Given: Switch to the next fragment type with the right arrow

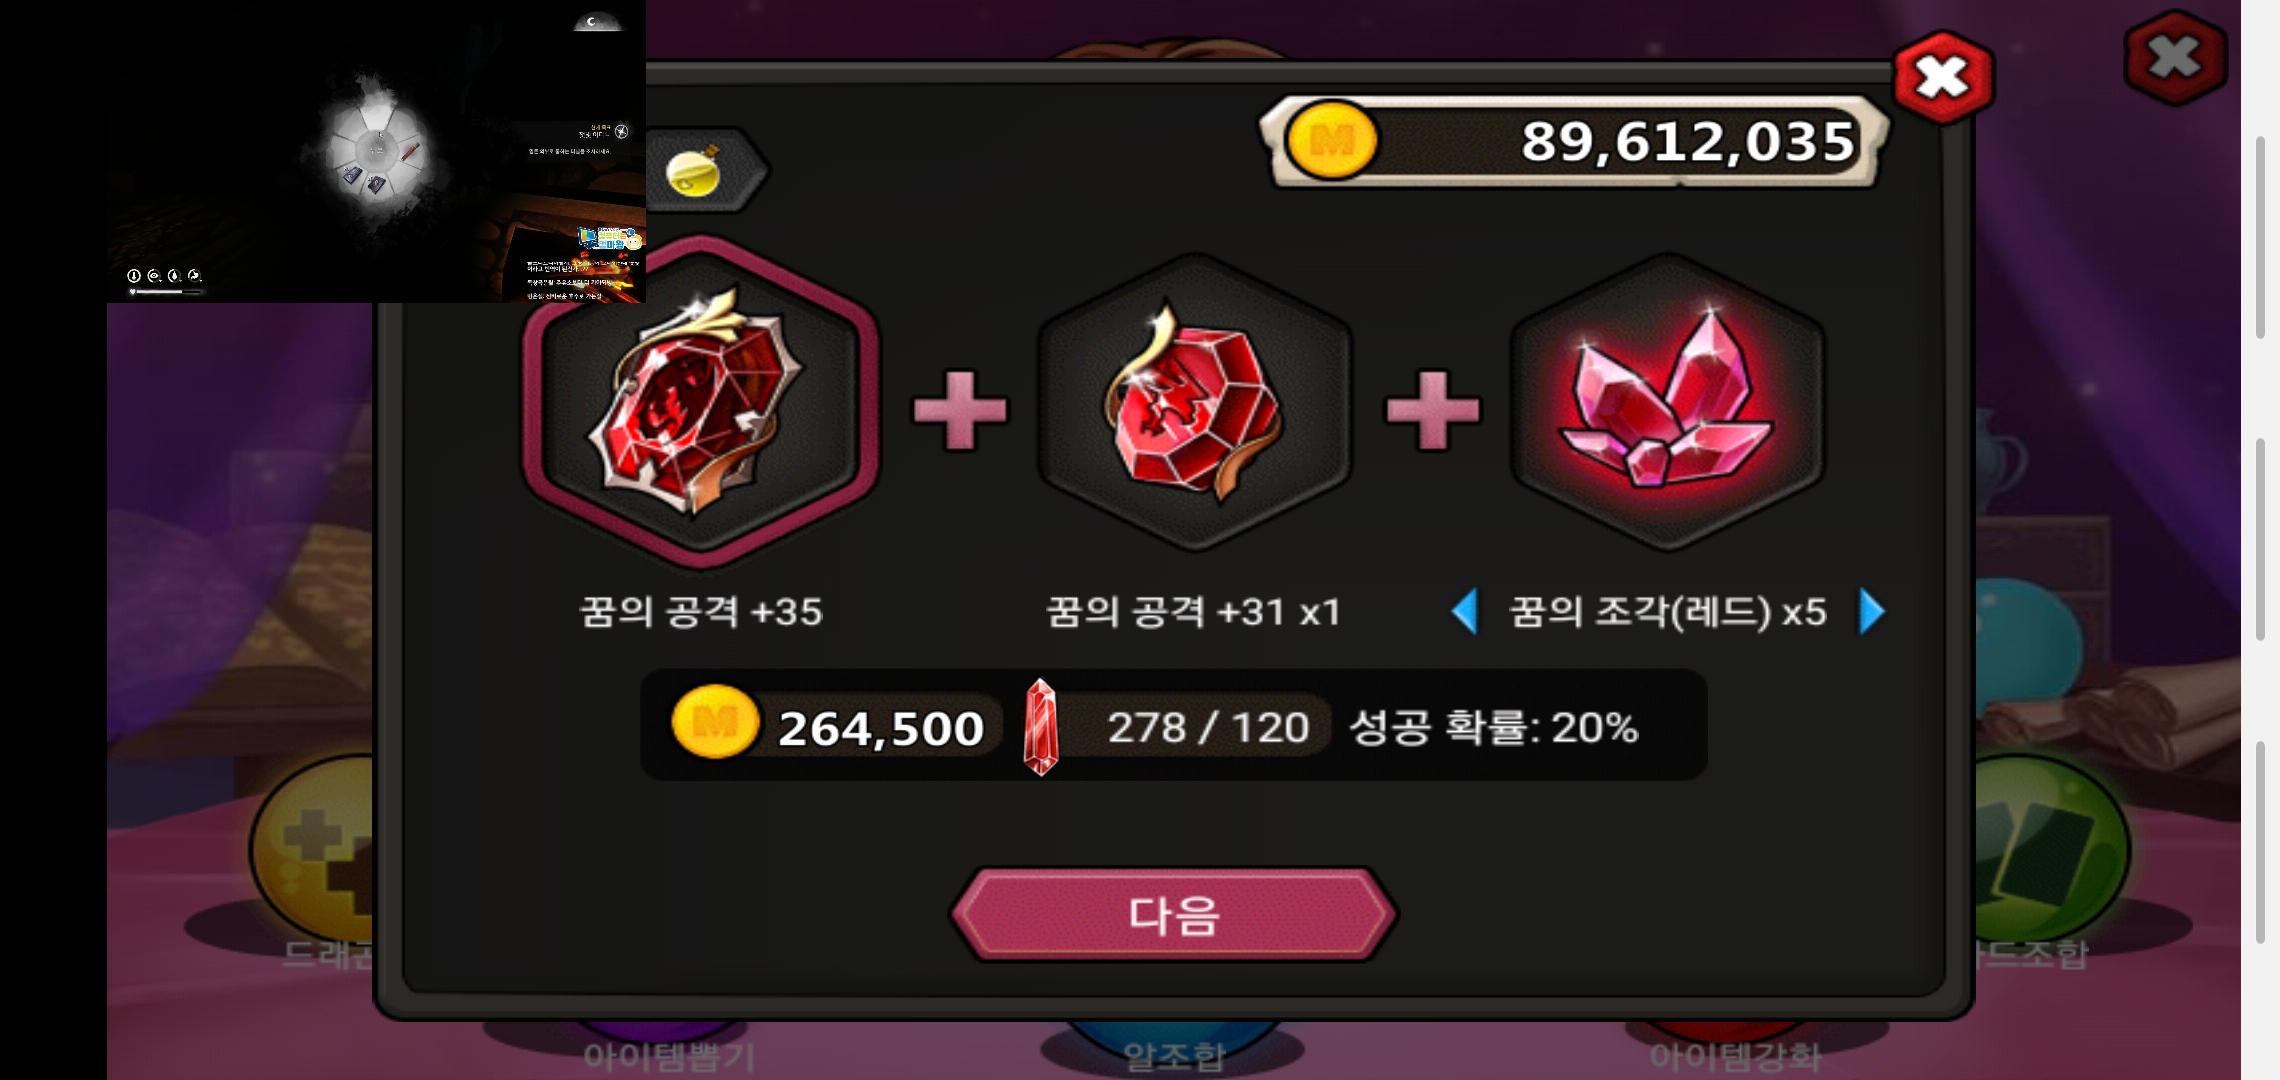Looking at the screenshot, I should click(1871, 611).
